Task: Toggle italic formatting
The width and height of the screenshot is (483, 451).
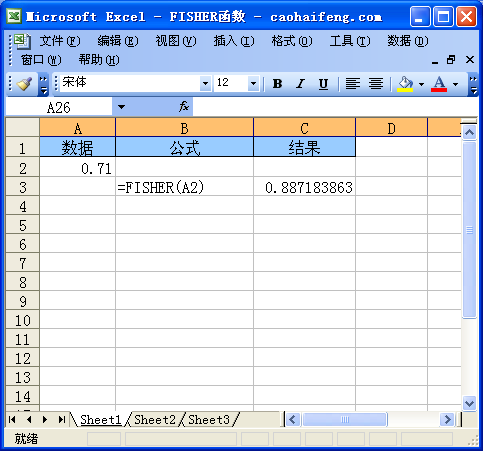Action: coord(300,83)
